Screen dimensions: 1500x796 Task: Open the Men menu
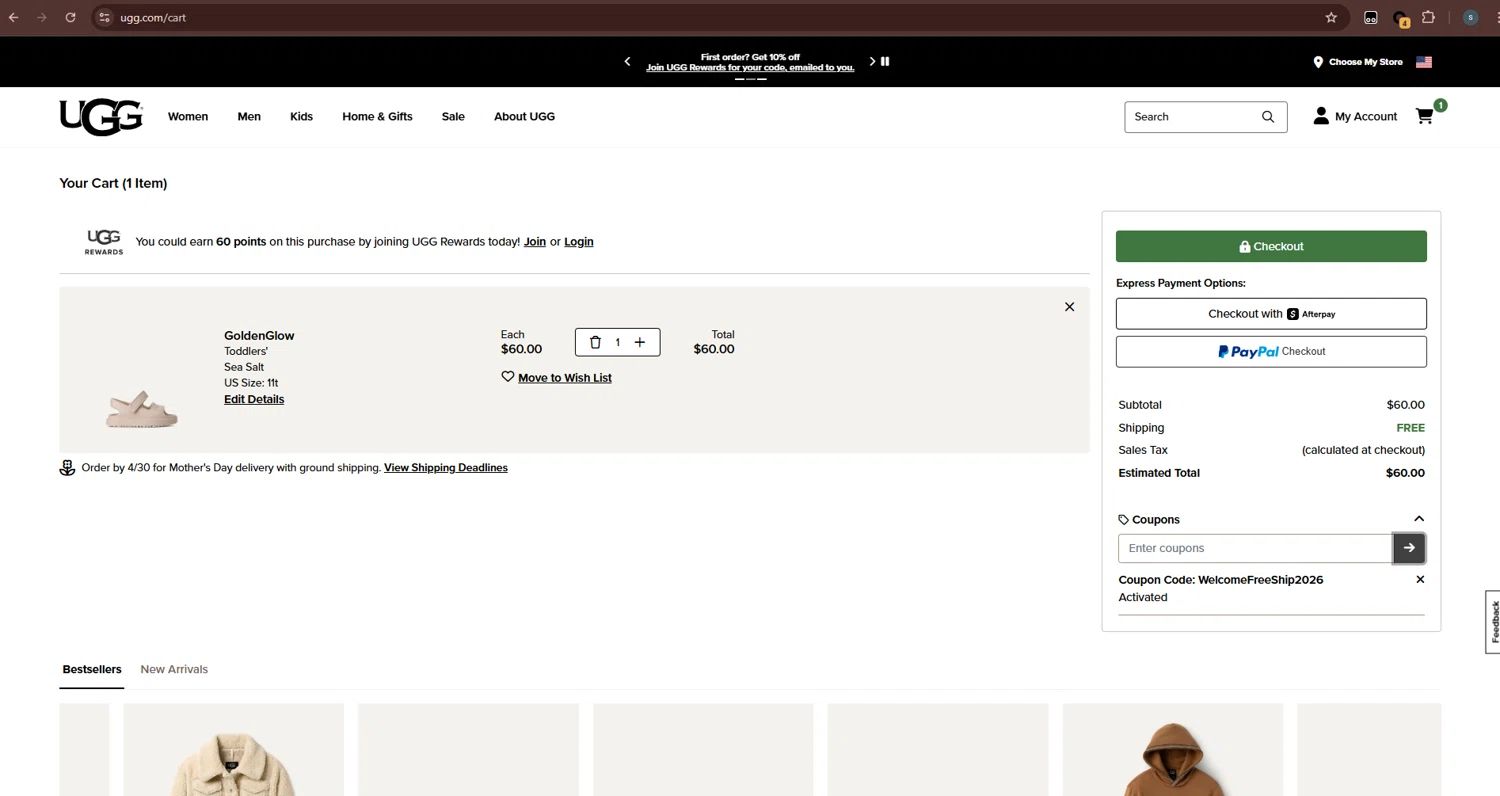[249, 117]
